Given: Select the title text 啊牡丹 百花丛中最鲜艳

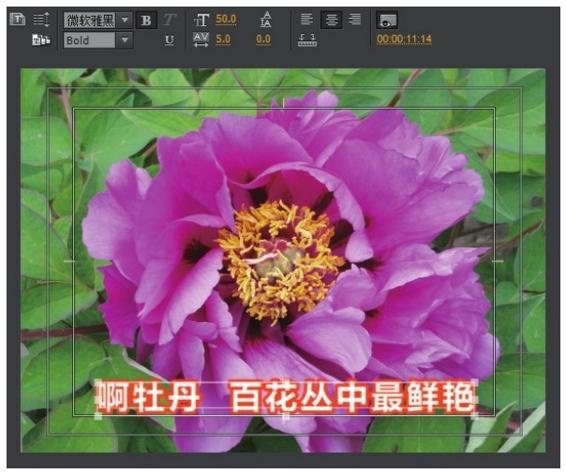Looking at the screenshot, I should pos(286,397).
